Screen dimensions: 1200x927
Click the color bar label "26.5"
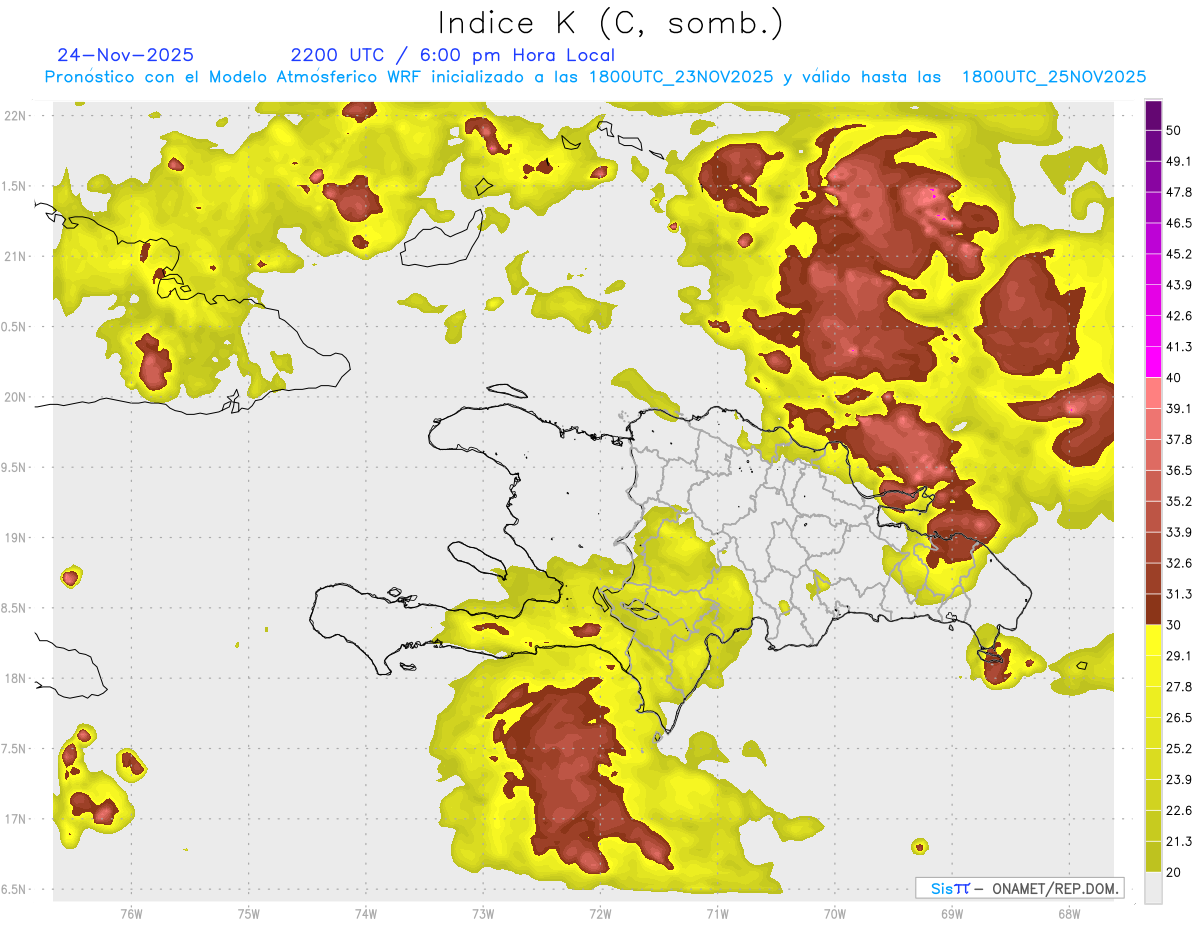coord(1179,717)
